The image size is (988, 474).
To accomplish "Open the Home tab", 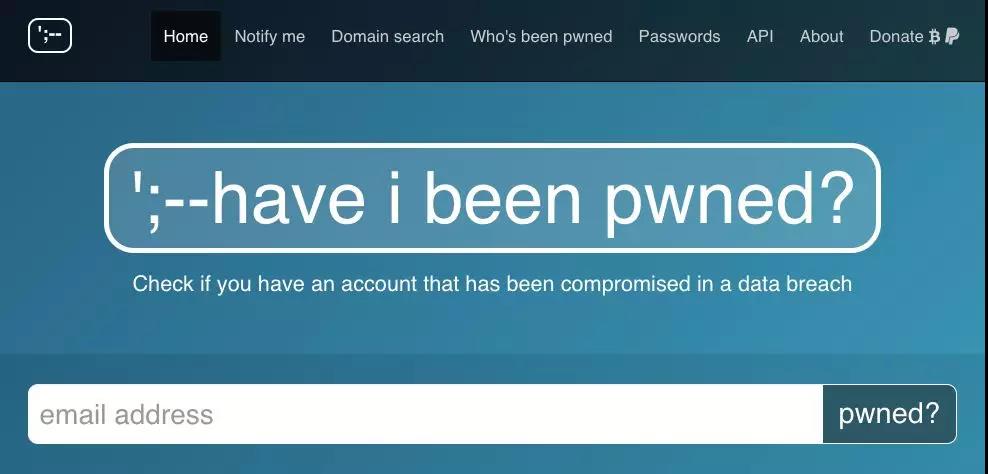I will pyautogui.click(x=185, y=36).
